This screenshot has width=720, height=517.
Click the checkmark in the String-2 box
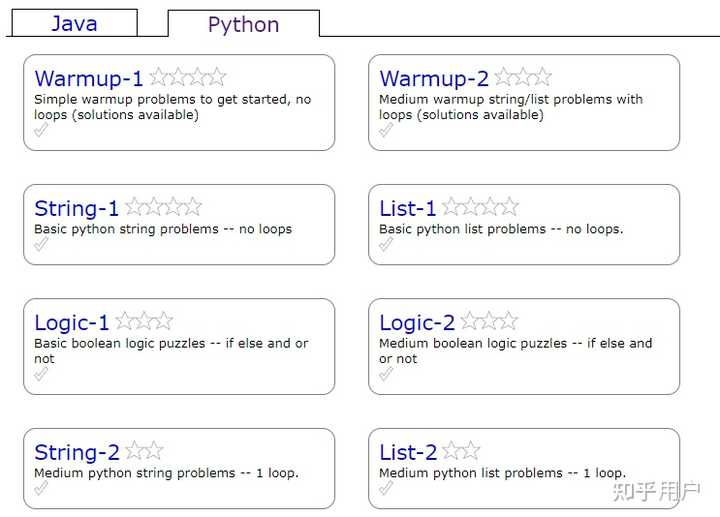click(41, 489)
